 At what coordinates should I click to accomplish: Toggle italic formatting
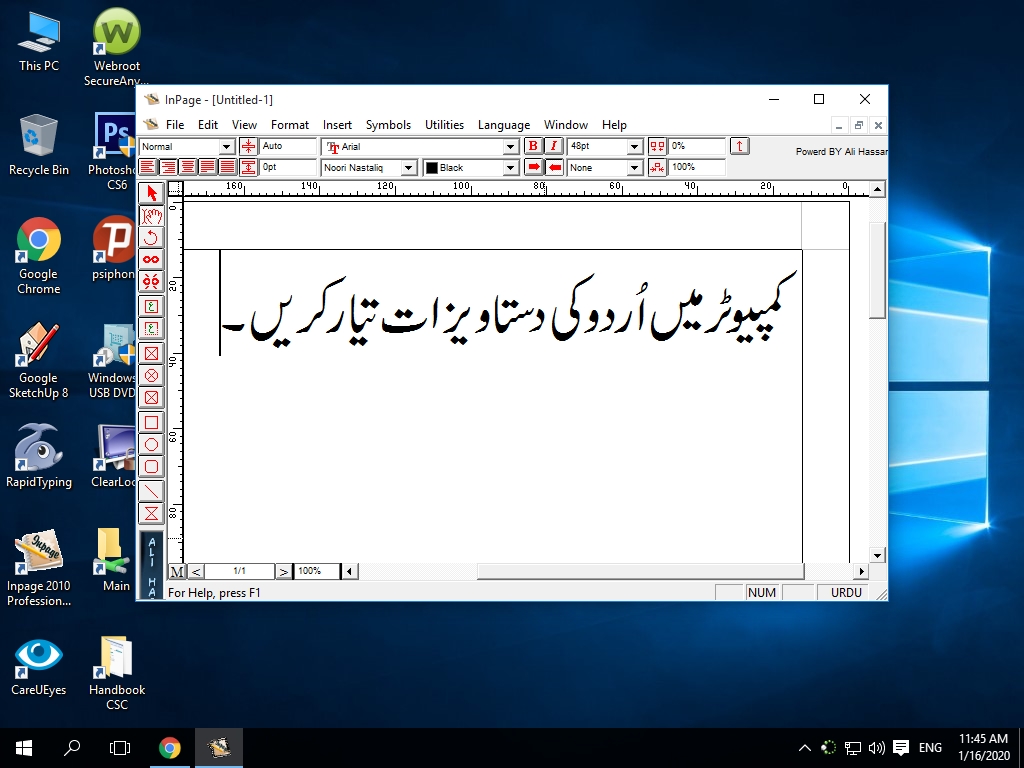pyautogui.click(x=552, y=146)
